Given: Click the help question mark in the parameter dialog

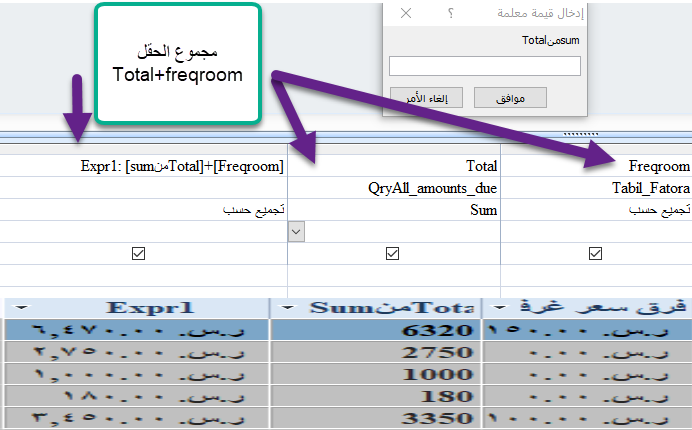Looking at the screenshot, I should 451,13.
